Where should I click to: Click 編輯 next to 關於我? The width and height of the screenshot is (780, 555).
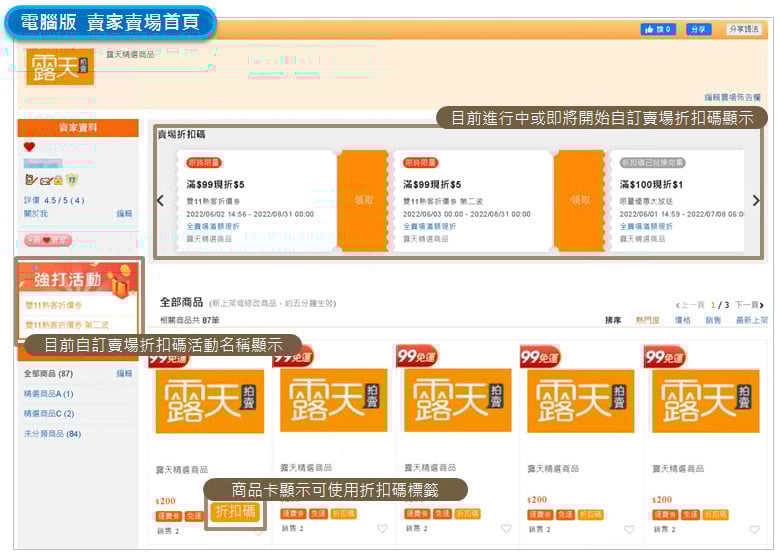[124, 214]
